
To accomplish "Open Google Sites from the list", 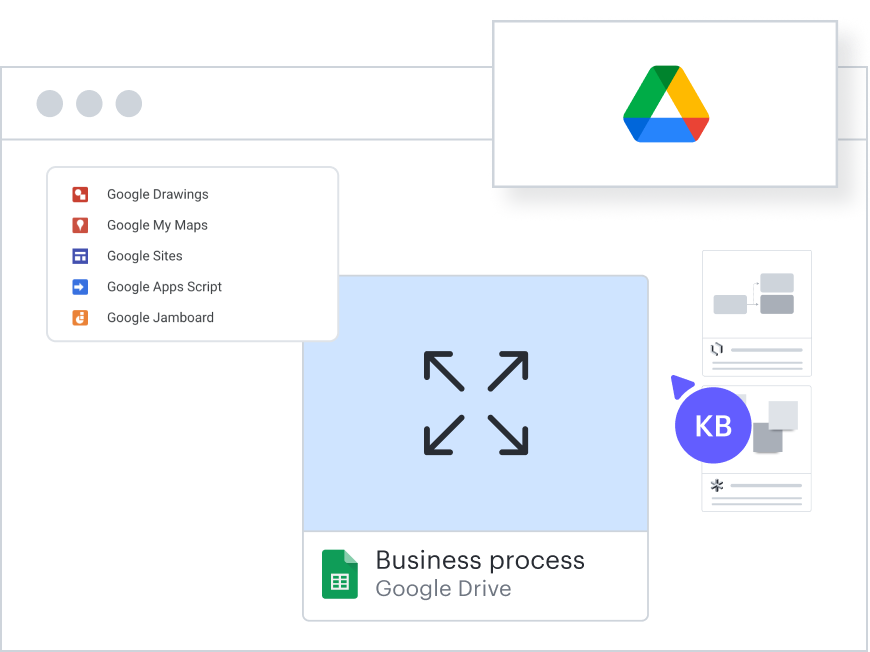I will tap(144, 256).
